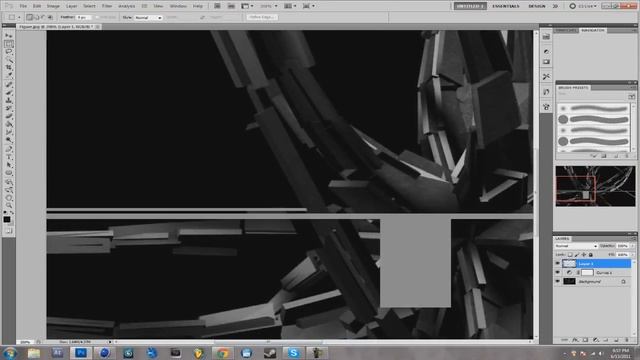
Task: Open the Layer menu
Action: pos(71,6)
